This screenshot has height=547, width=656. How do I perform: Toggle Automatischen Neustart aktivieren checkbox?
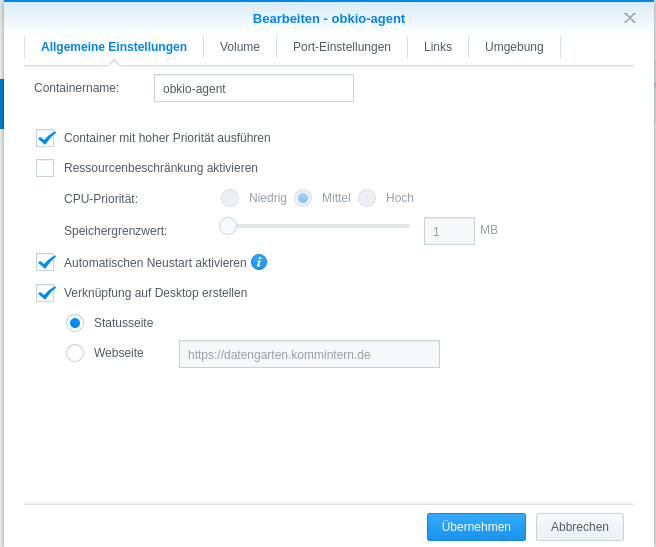[45, 262]
